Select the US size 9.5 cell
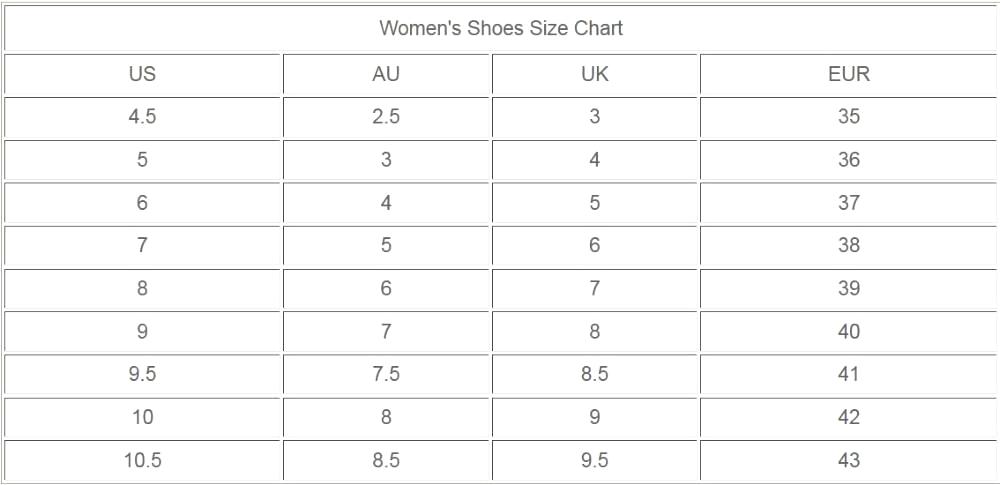 tap(142, 375)
